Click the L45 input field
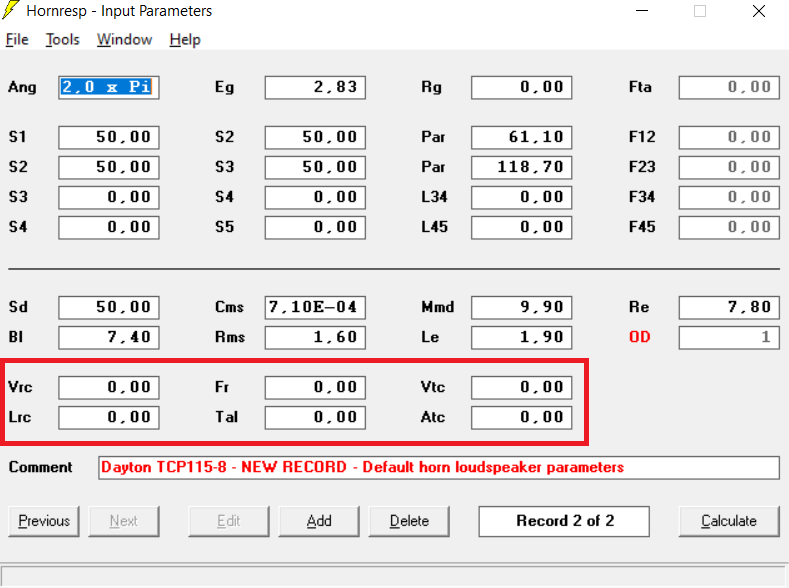The image size is (789, 588). point(521,227)
